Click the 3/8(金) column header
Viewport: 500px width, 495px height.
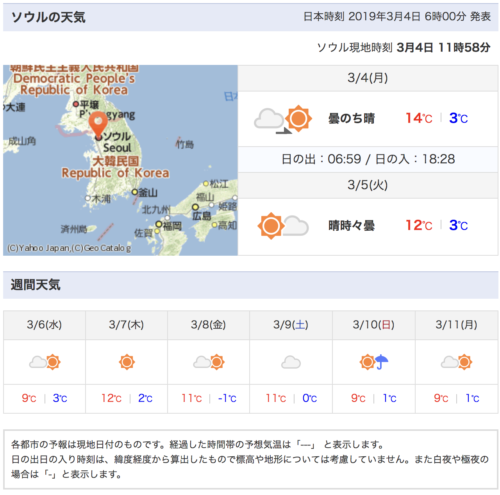tap(208, 325)
